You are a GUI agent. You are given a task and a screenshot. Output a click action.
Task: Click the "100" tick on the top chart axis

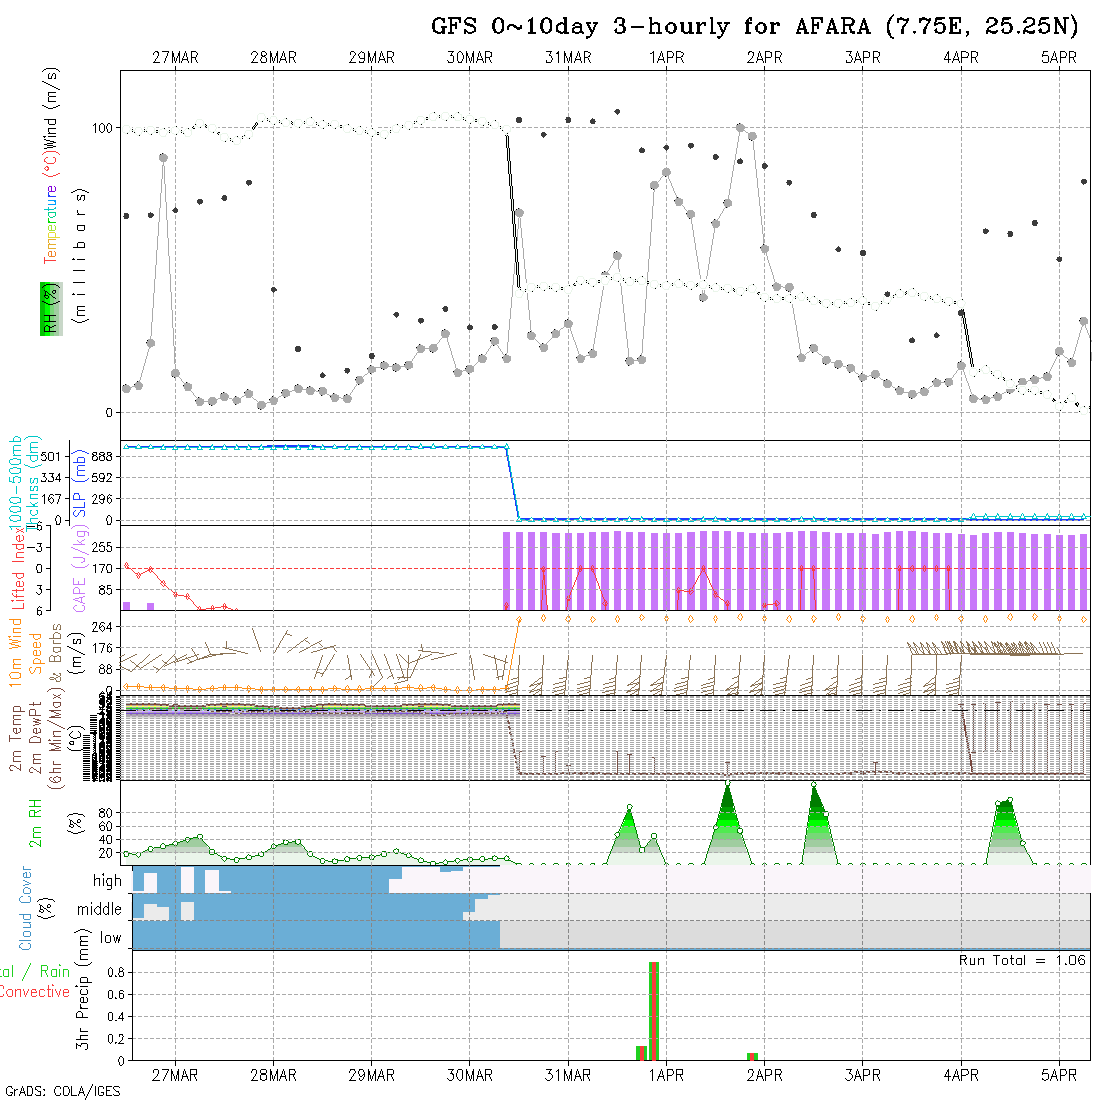pyautogui.click(x=102, y=128)
